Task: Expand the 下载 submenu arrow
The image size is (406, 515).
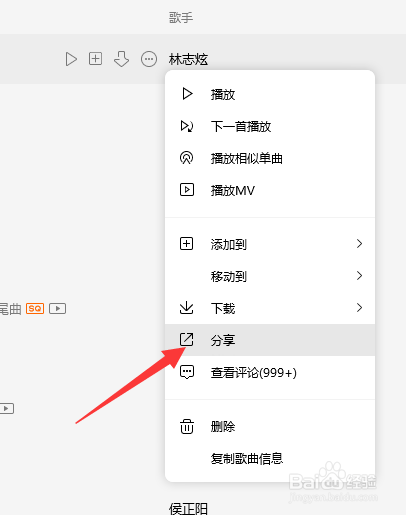Action: 359,307
